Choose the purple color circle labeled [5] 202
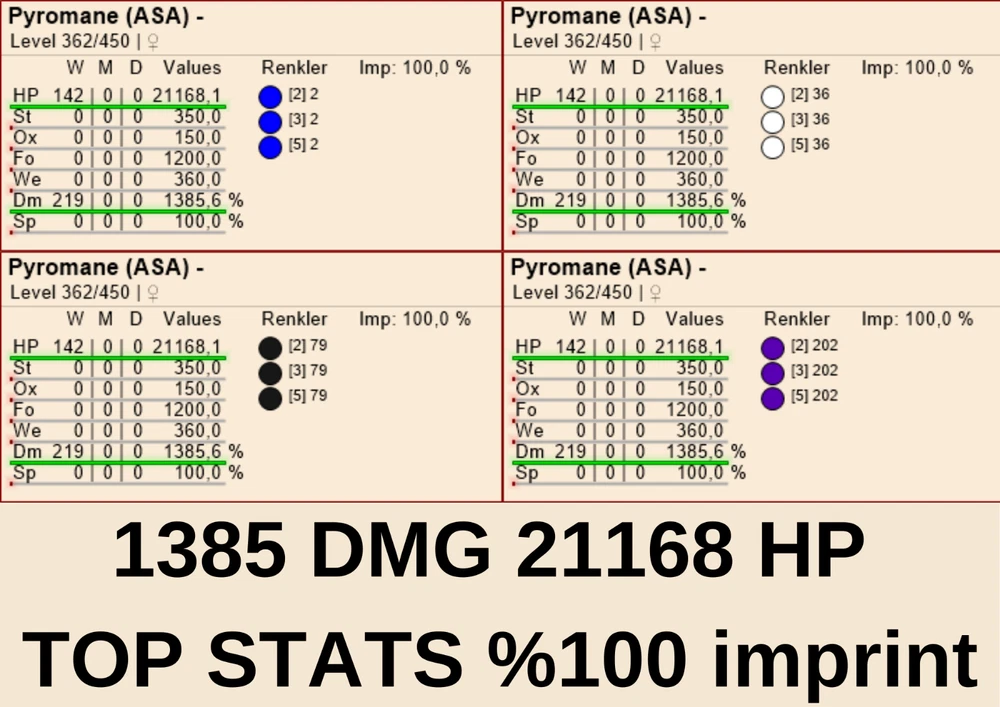 tap(772, 398)
